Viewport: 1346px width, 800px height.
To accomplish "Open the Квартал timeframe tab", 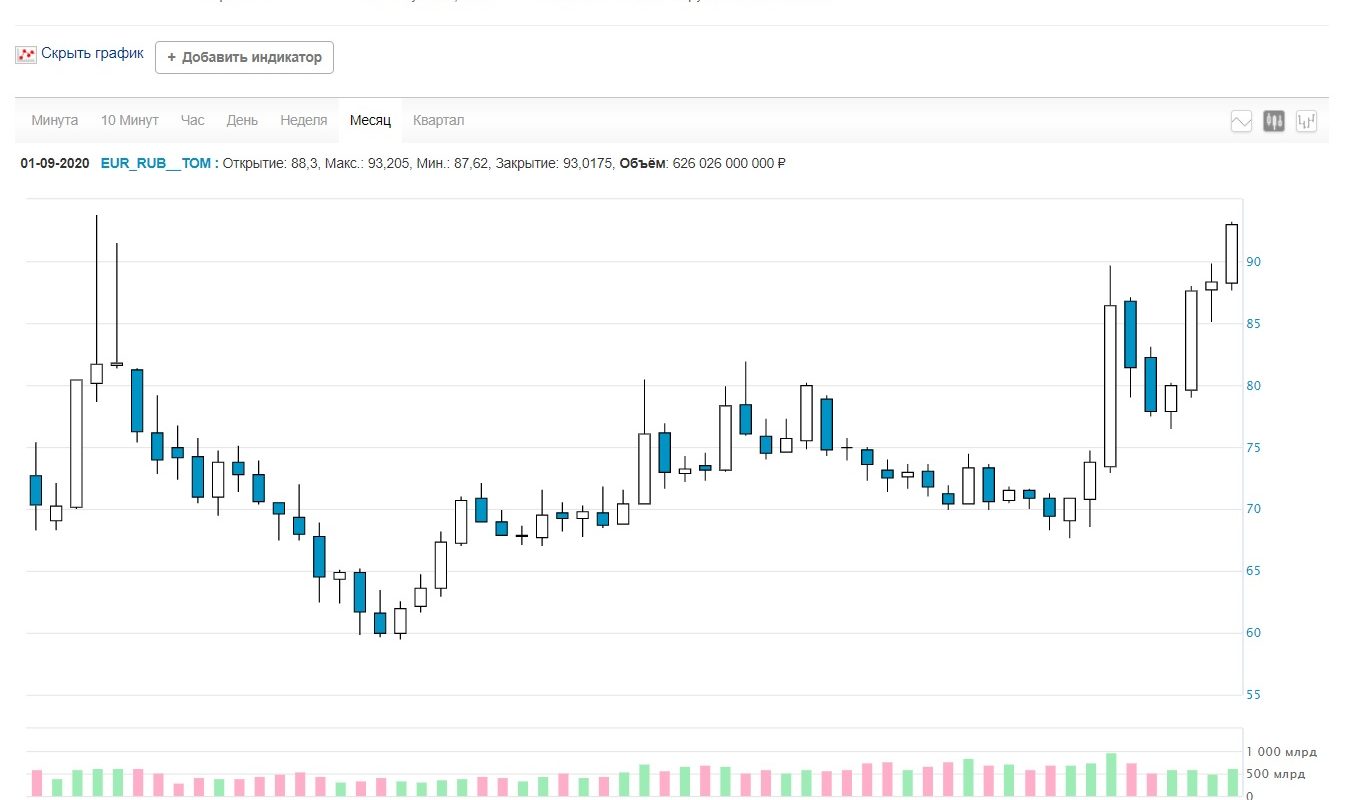I will (439, 120).
